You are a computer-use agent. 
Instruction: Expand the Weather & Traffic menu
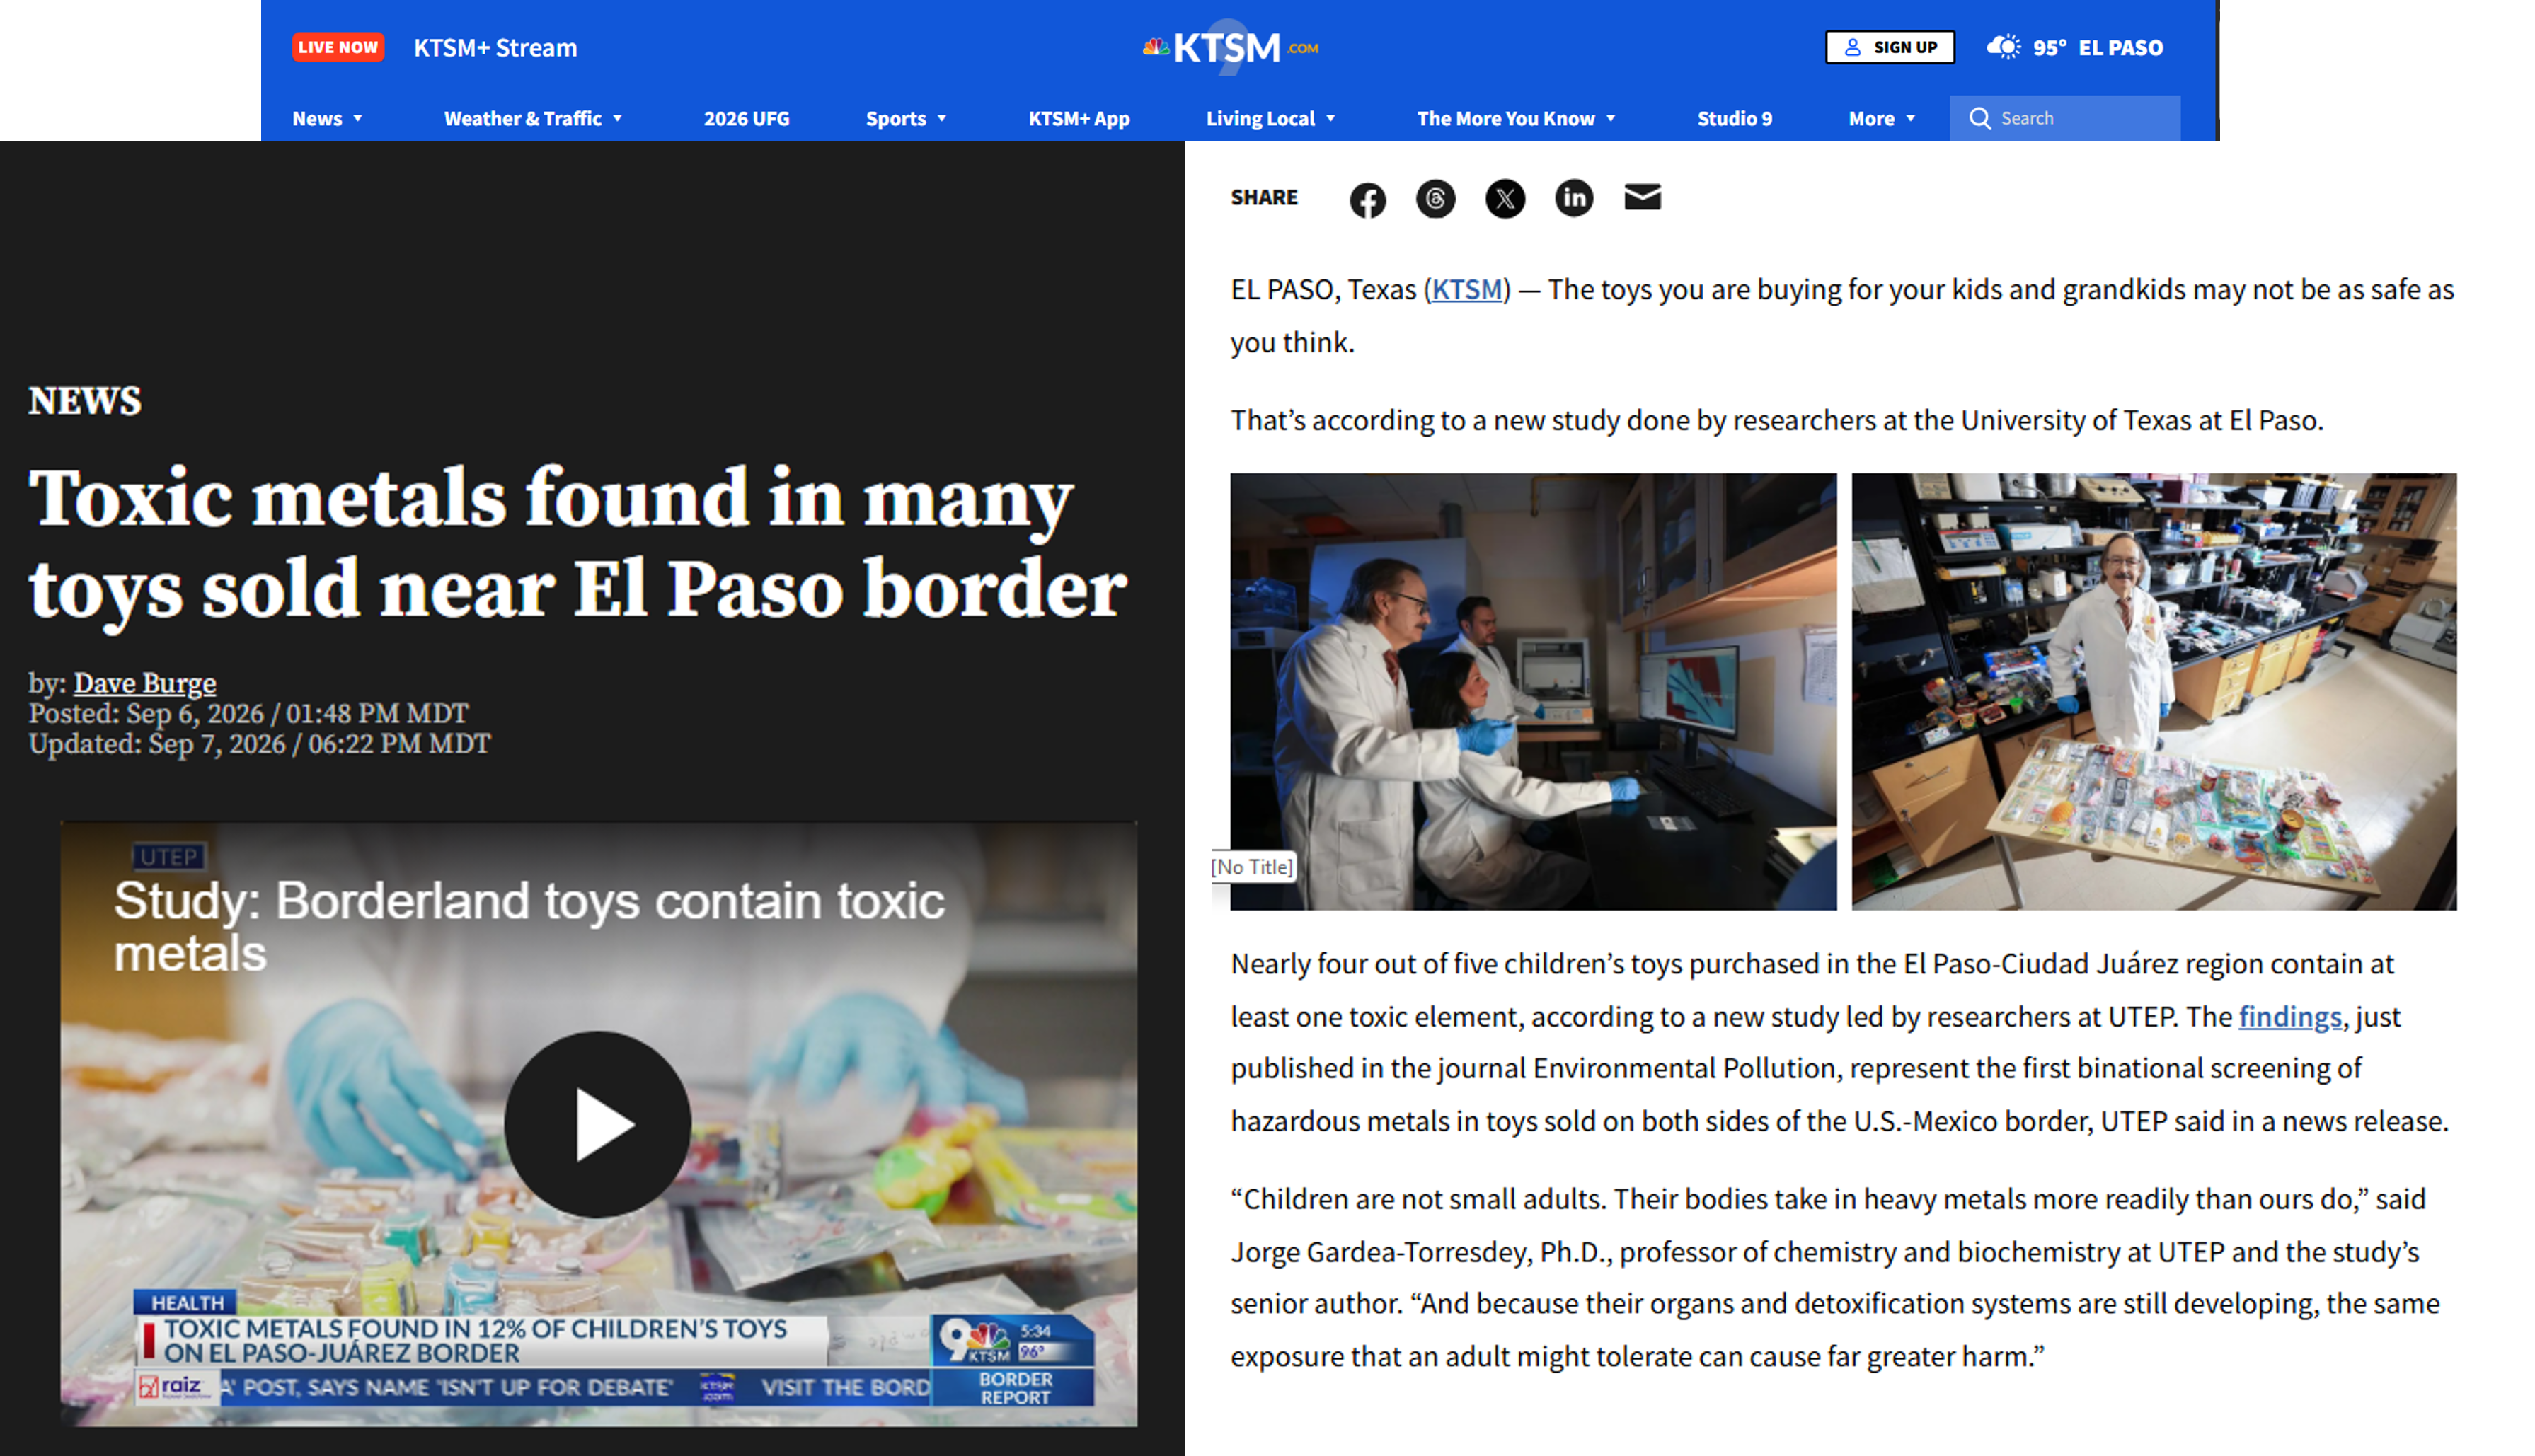coord(533,118)
